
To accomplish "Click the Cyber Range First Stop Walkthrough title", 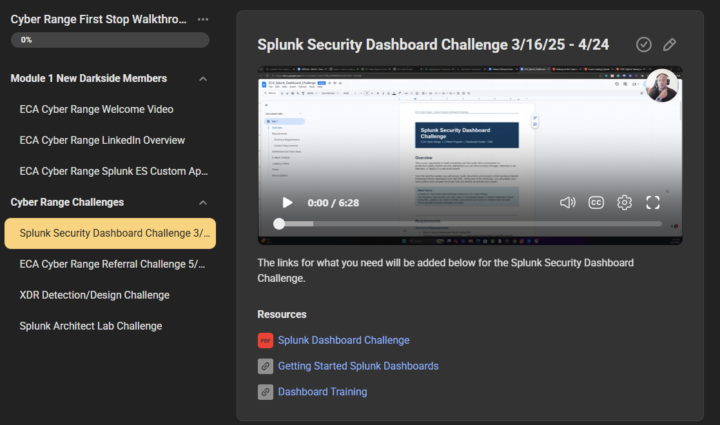I will (98, 19).
